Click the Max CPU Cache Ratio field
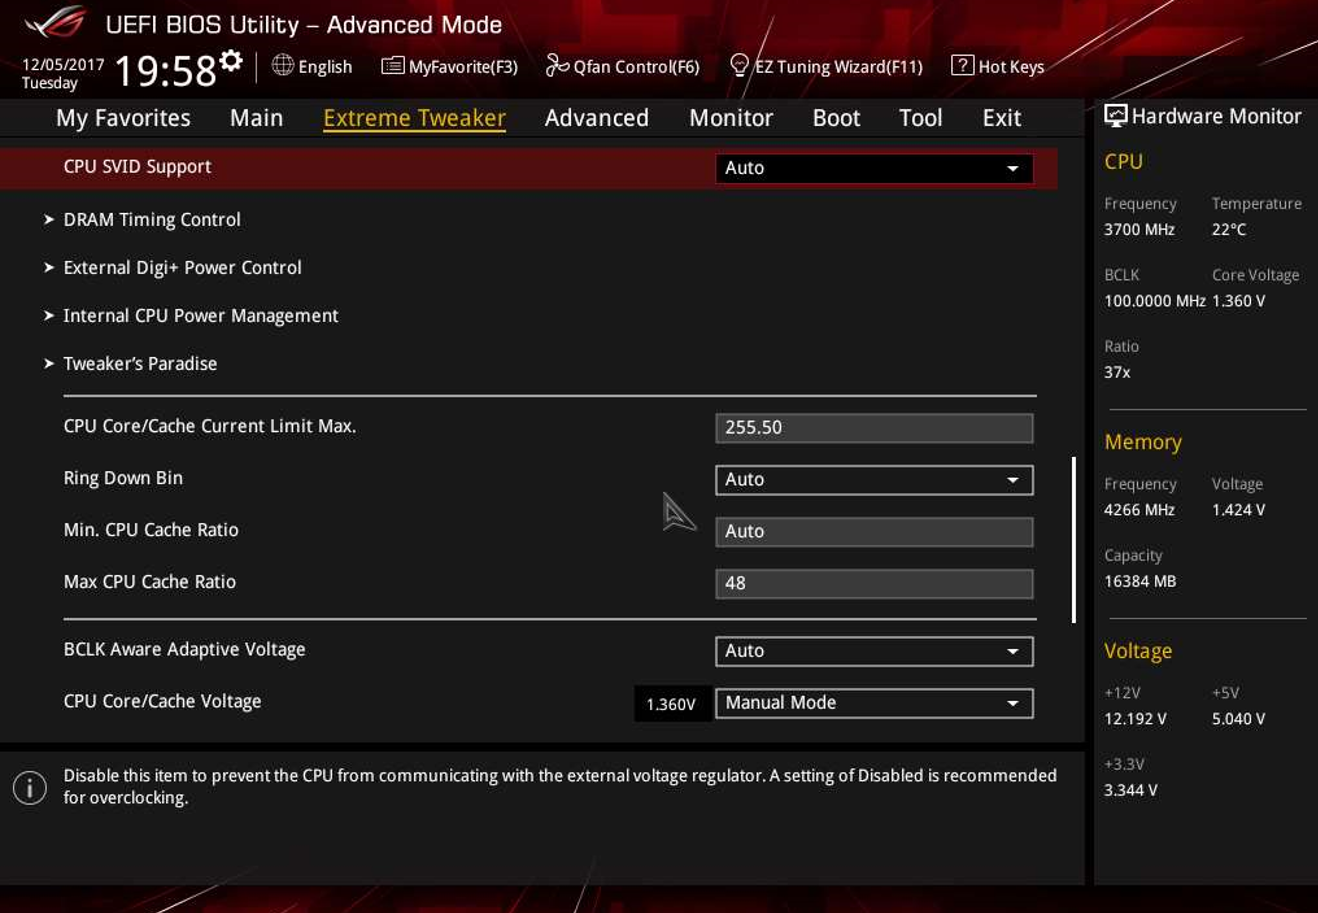1318x913 pixels. 874,584
